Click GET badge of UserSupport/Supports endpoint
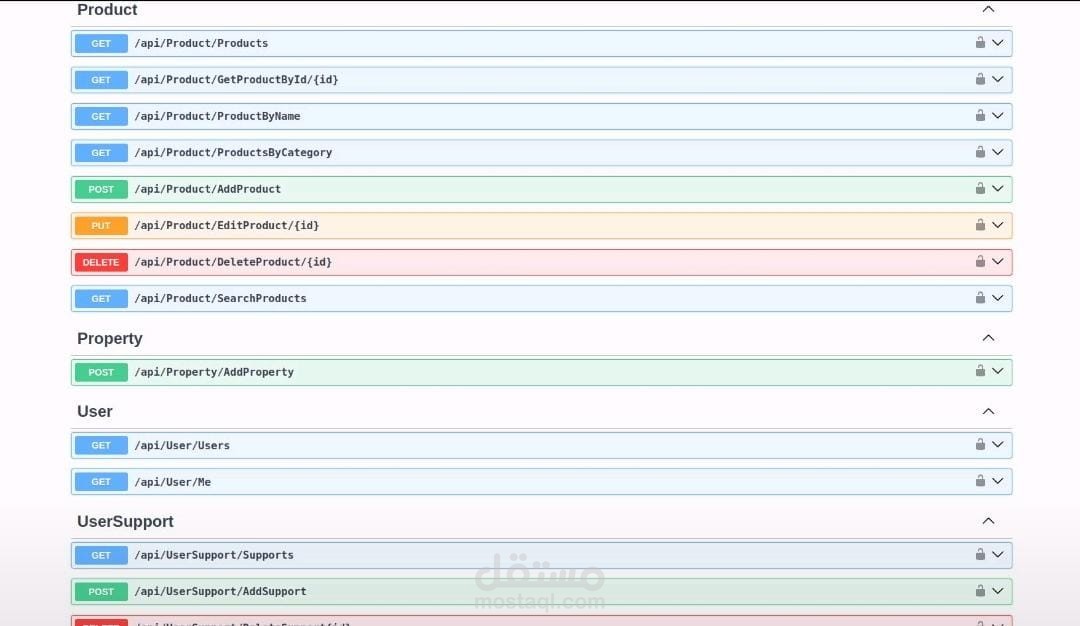This screenshot has width=1080, height=626. click(101, 555)
